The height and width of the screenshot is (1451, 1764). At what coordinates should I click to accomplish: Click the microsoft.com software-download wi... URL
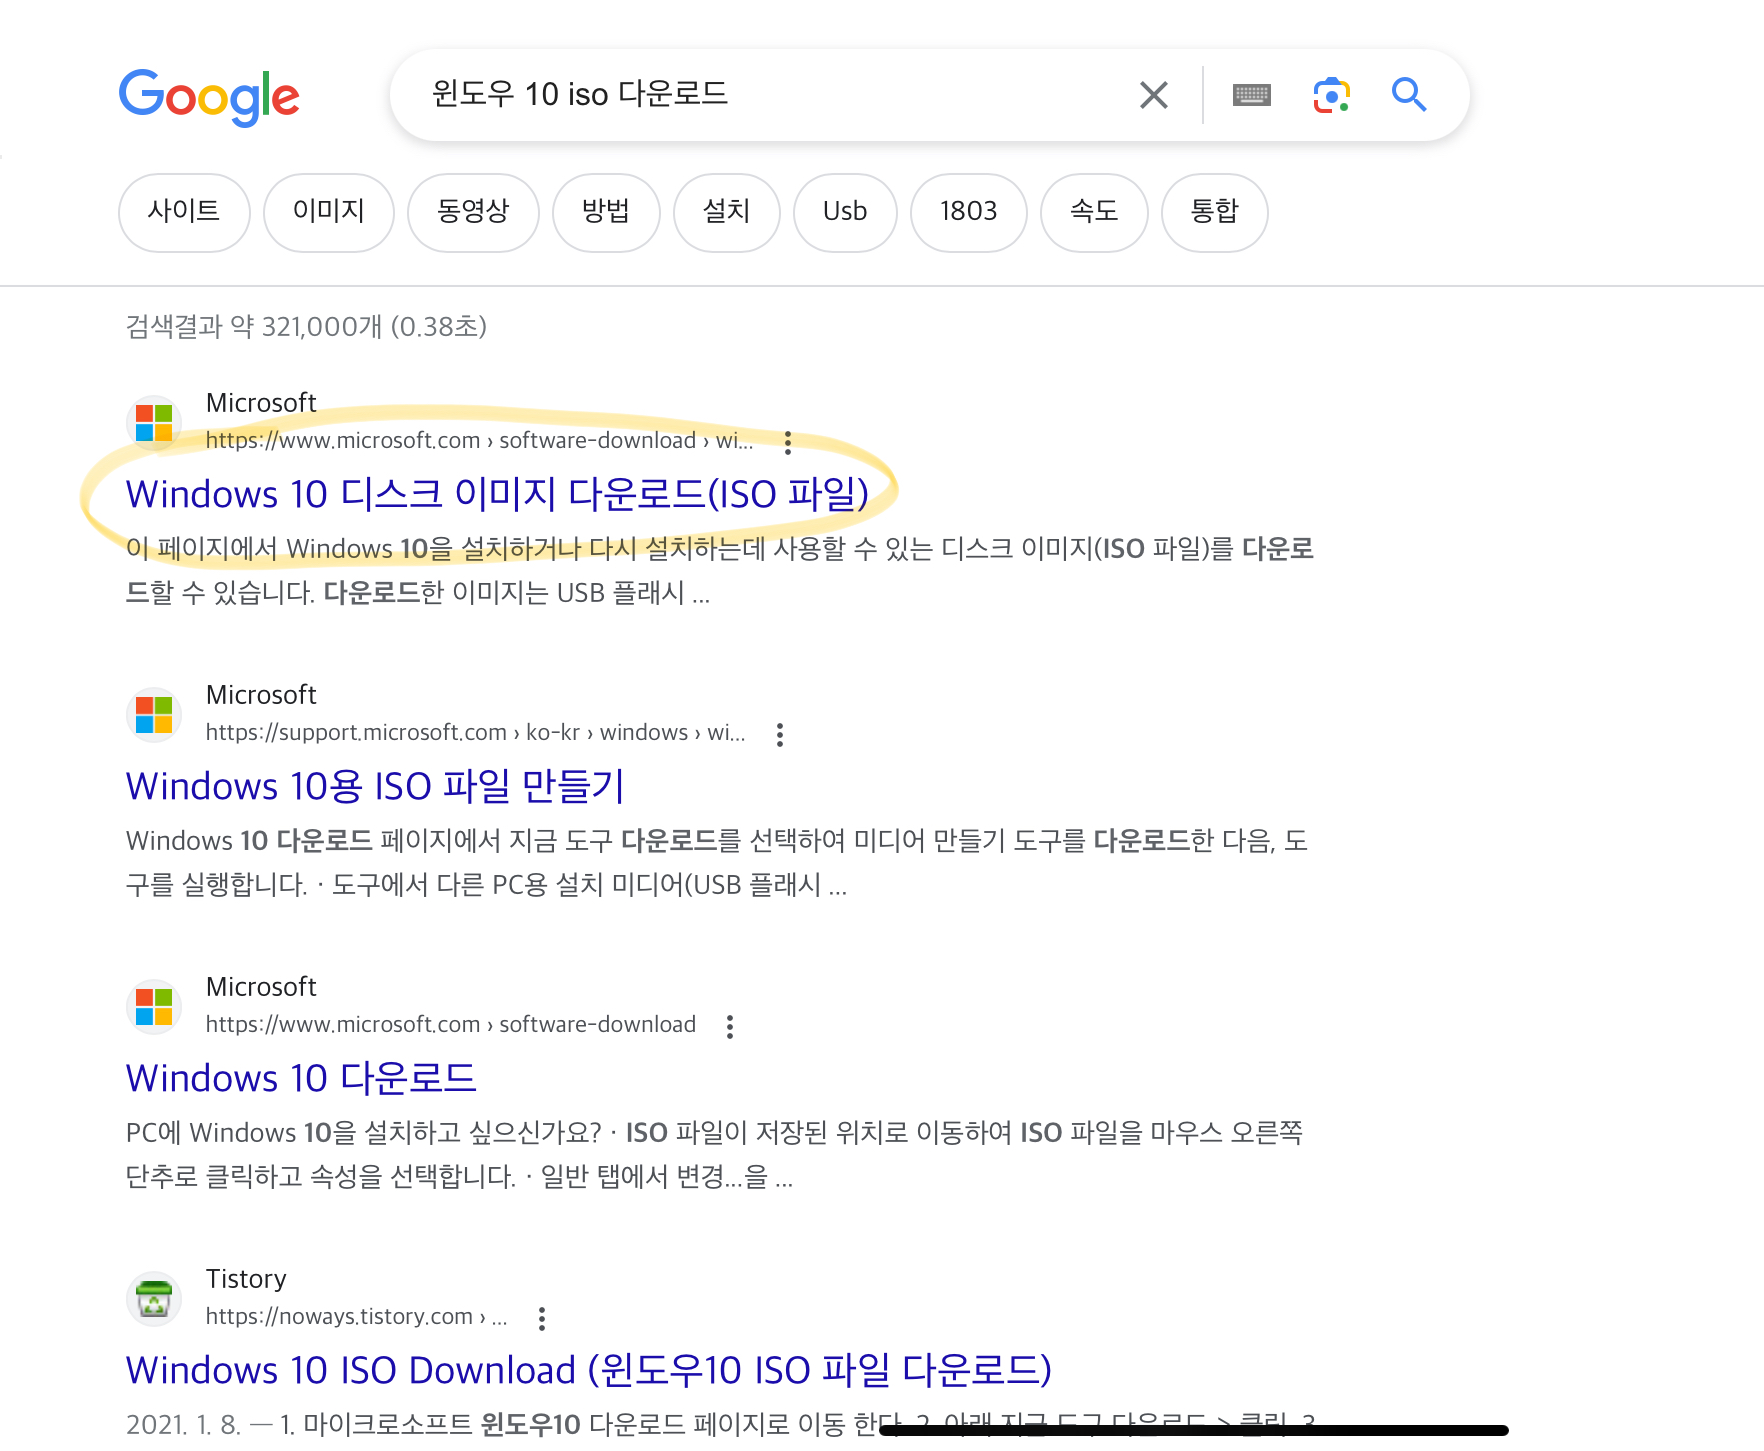click(479, 440)
